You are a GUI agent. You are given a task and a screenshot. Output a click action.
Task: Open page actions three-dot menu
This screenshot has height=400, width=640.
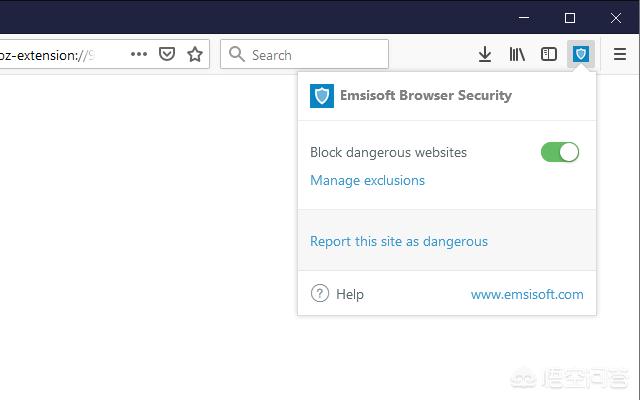point(139,54)
